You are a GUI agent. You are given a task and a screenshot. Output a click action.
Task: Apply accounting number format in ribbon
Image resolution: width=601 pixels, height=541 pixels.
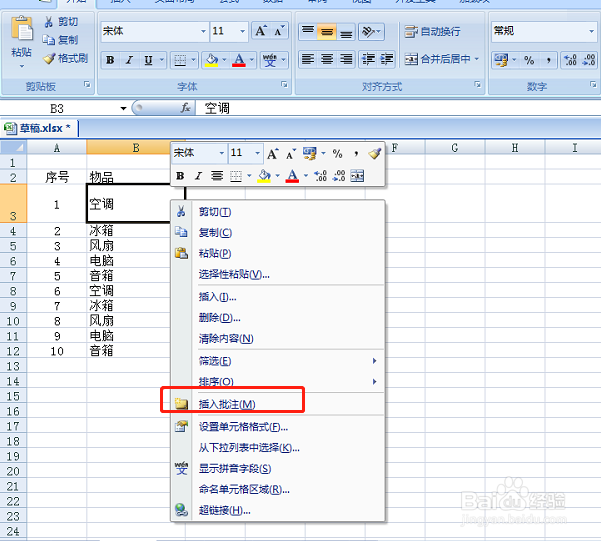click(501, 60)
